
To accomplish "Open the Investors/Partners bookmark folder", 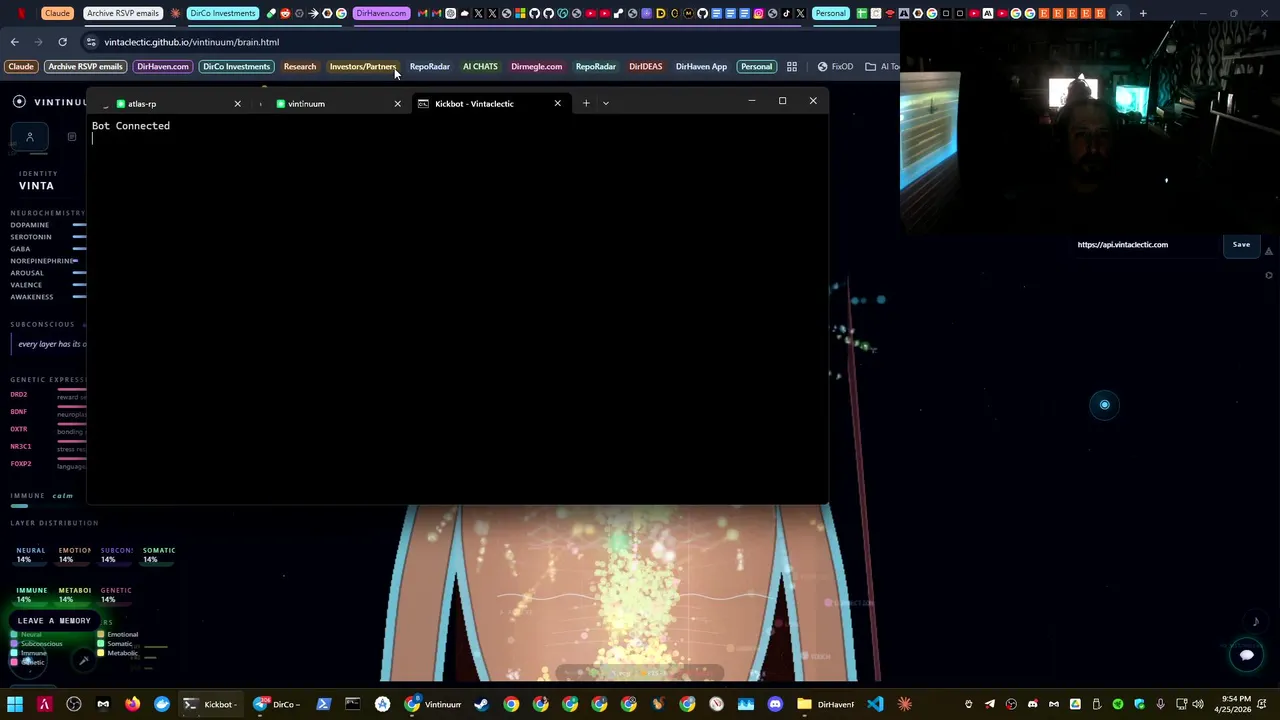I will click(362, 67).
